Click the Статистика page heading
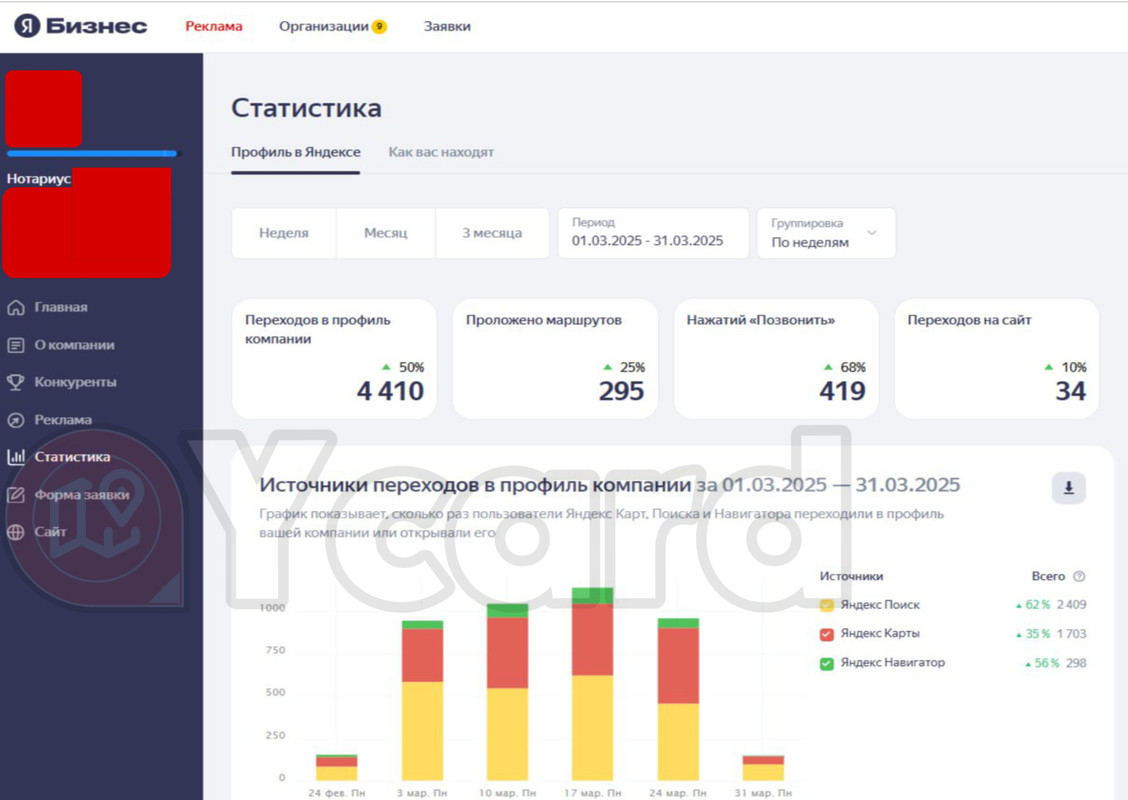 [x=306, y=108]
